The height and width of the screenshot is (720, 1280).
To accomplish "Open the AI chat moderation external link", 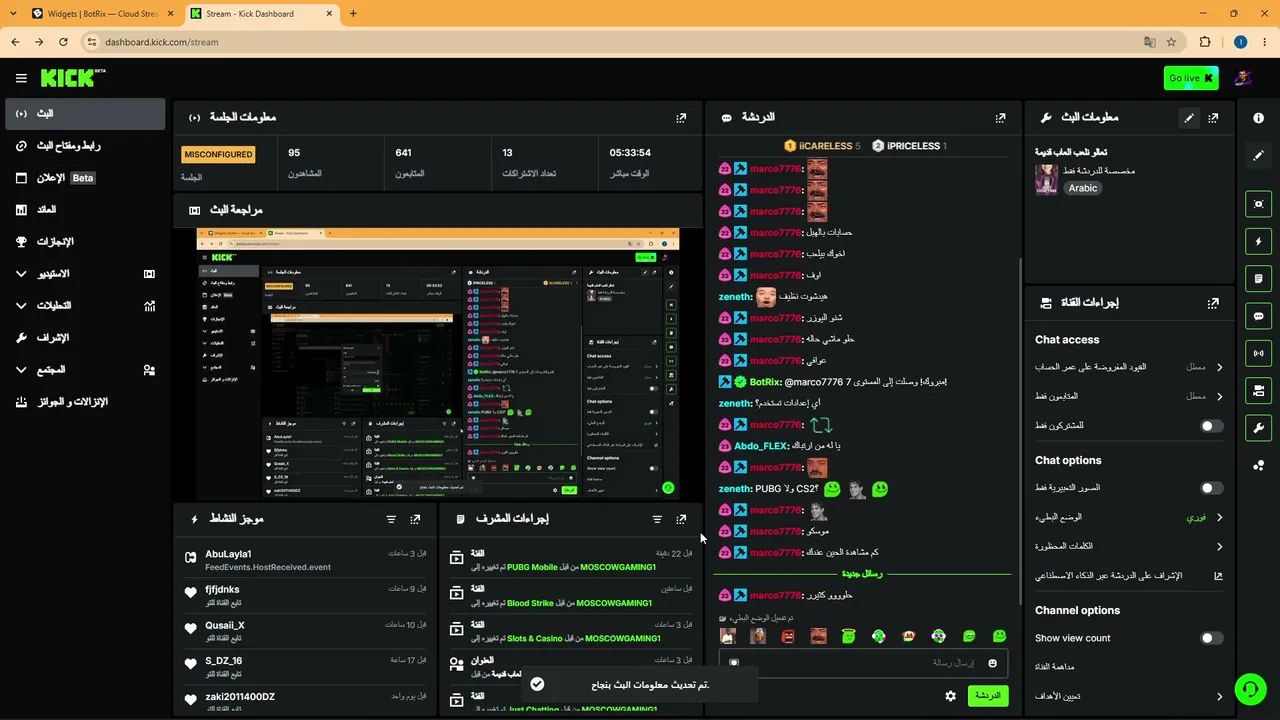I will [x=1218, y=576].
